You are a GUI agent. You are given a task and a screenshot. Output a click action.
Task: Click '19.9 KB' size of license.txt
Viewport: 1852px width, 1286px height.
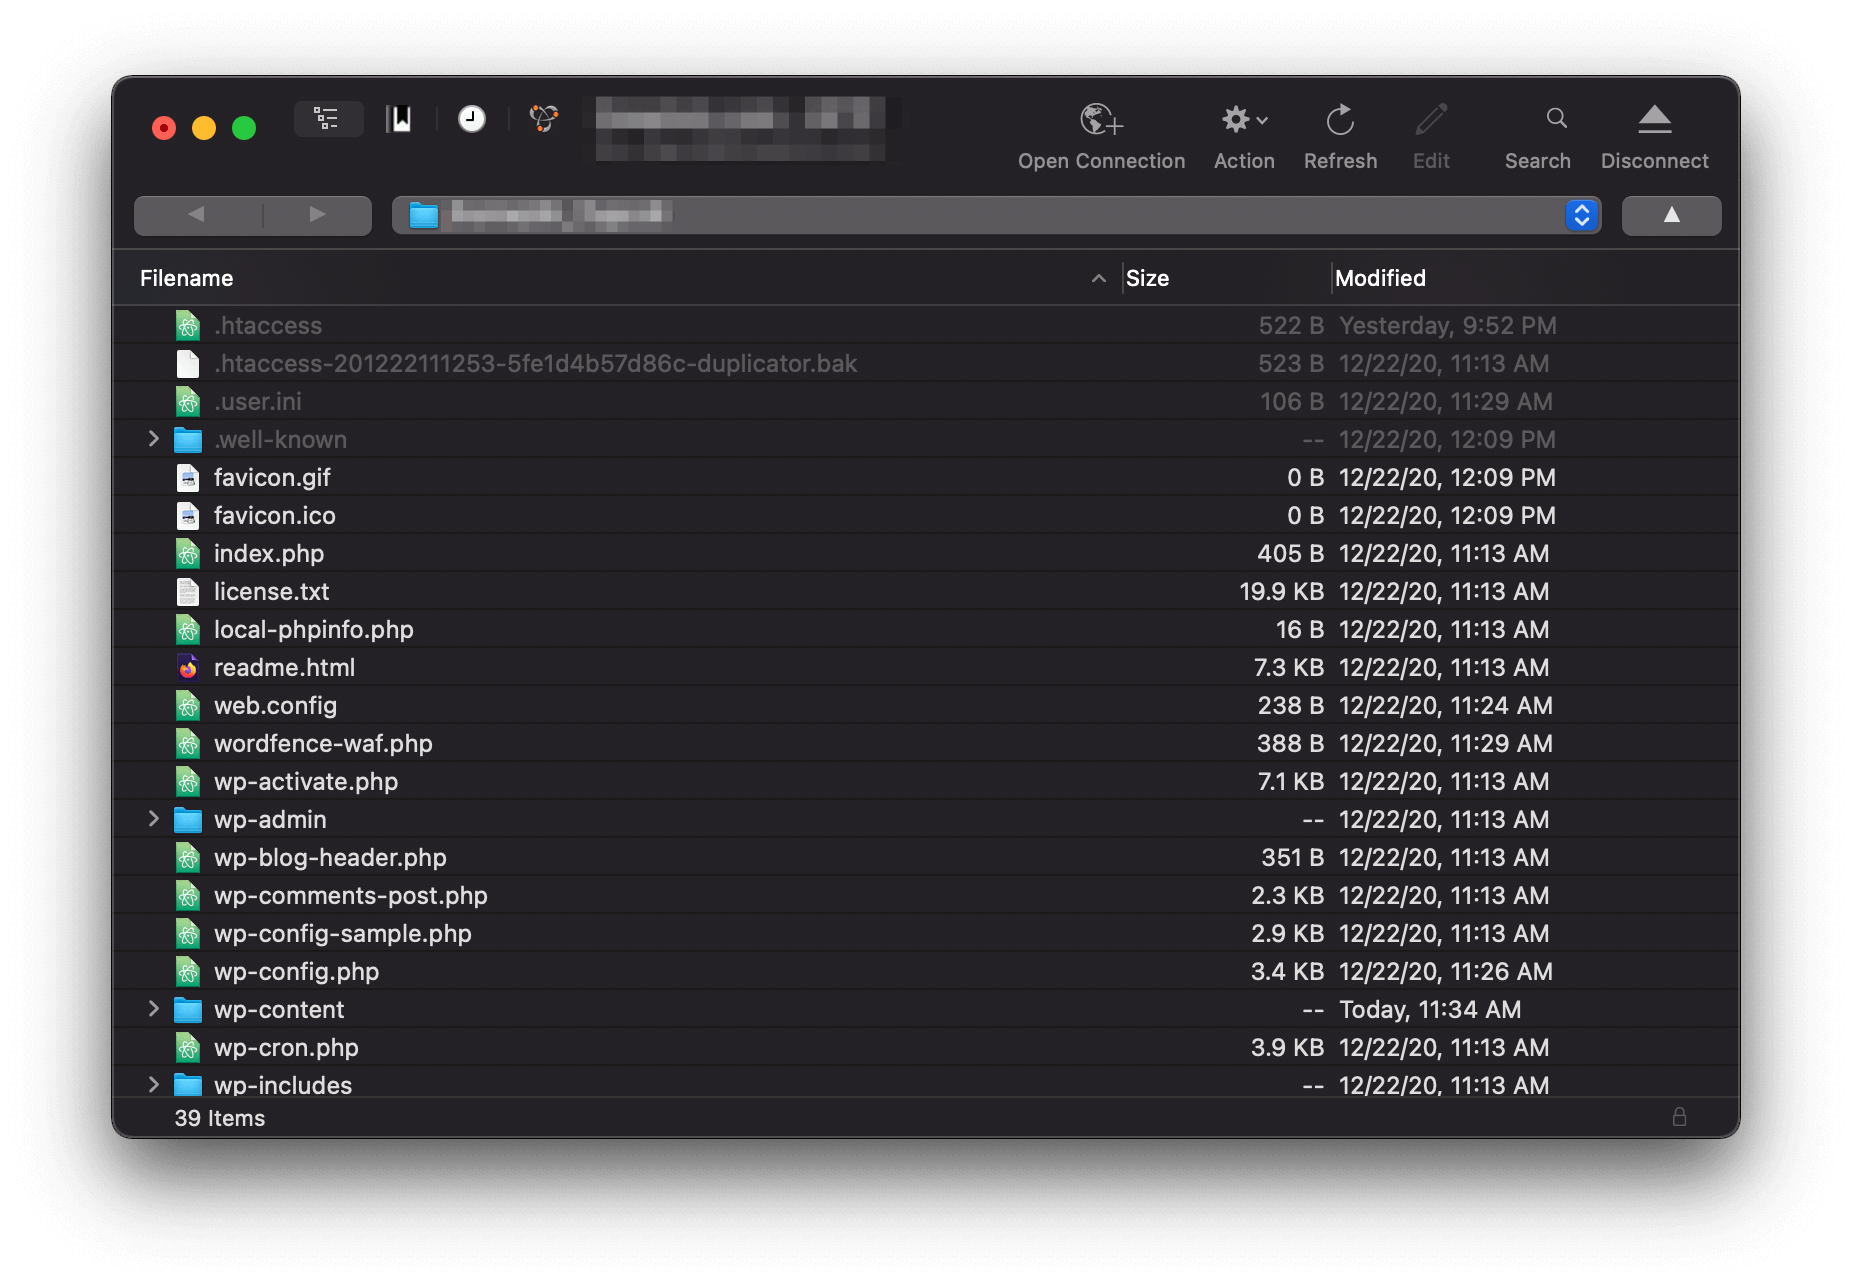(x=1281, y=591)
